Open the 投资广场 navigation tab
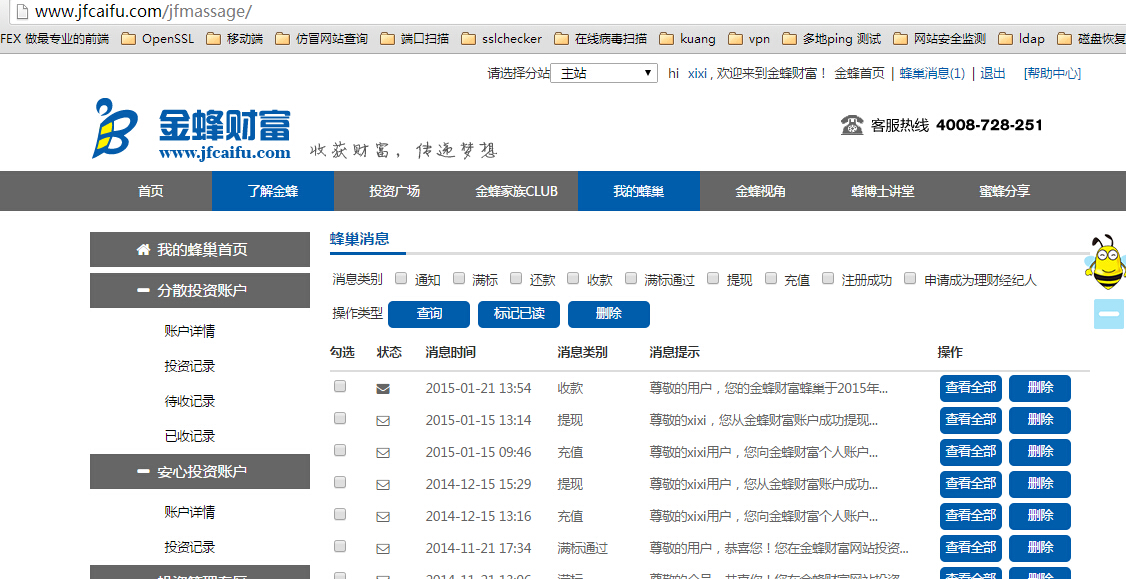The height and width of the screenshot is (579, 1126). pos(394,191)
